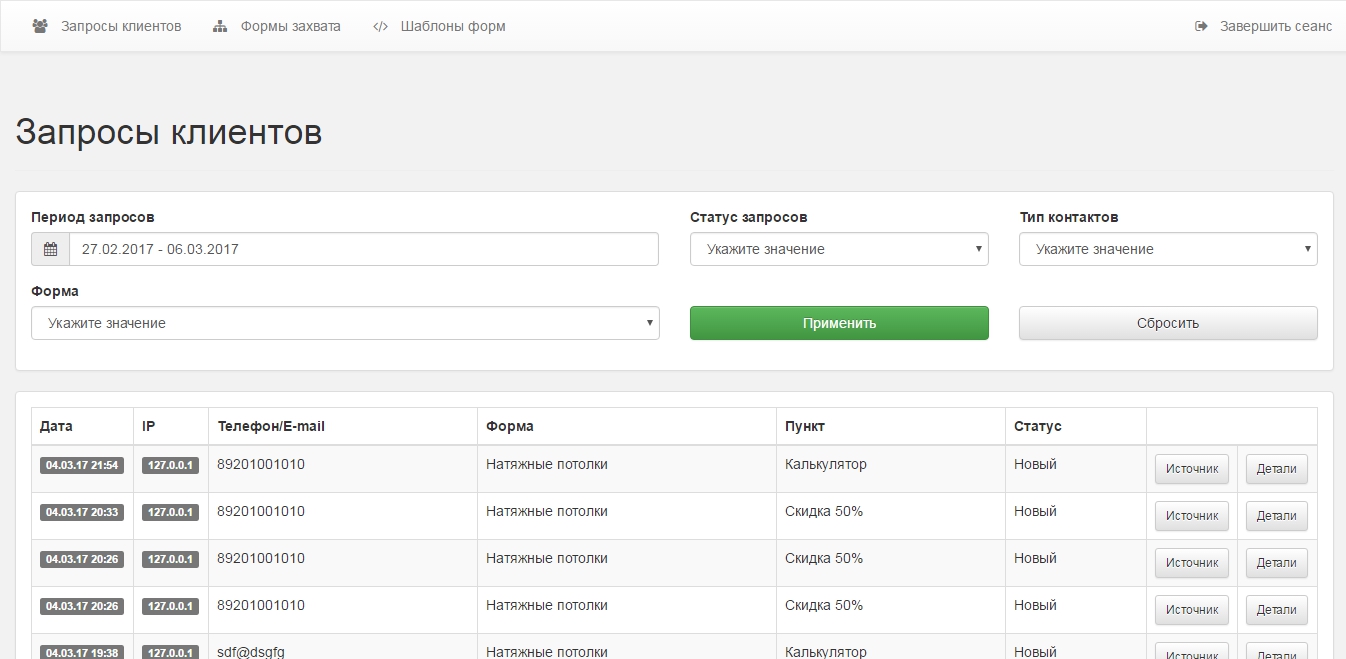Click the calendar icon in period field

coord(50,249)
